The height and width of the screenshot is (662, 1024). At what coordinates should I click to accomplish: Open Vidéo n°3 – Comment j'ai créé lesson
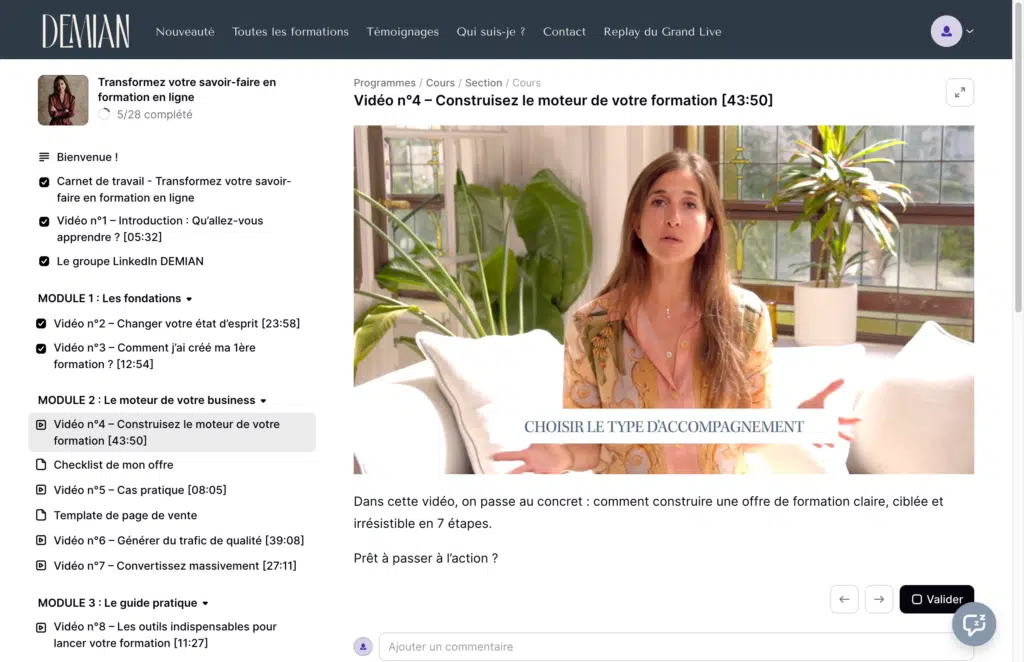[154, 356]
